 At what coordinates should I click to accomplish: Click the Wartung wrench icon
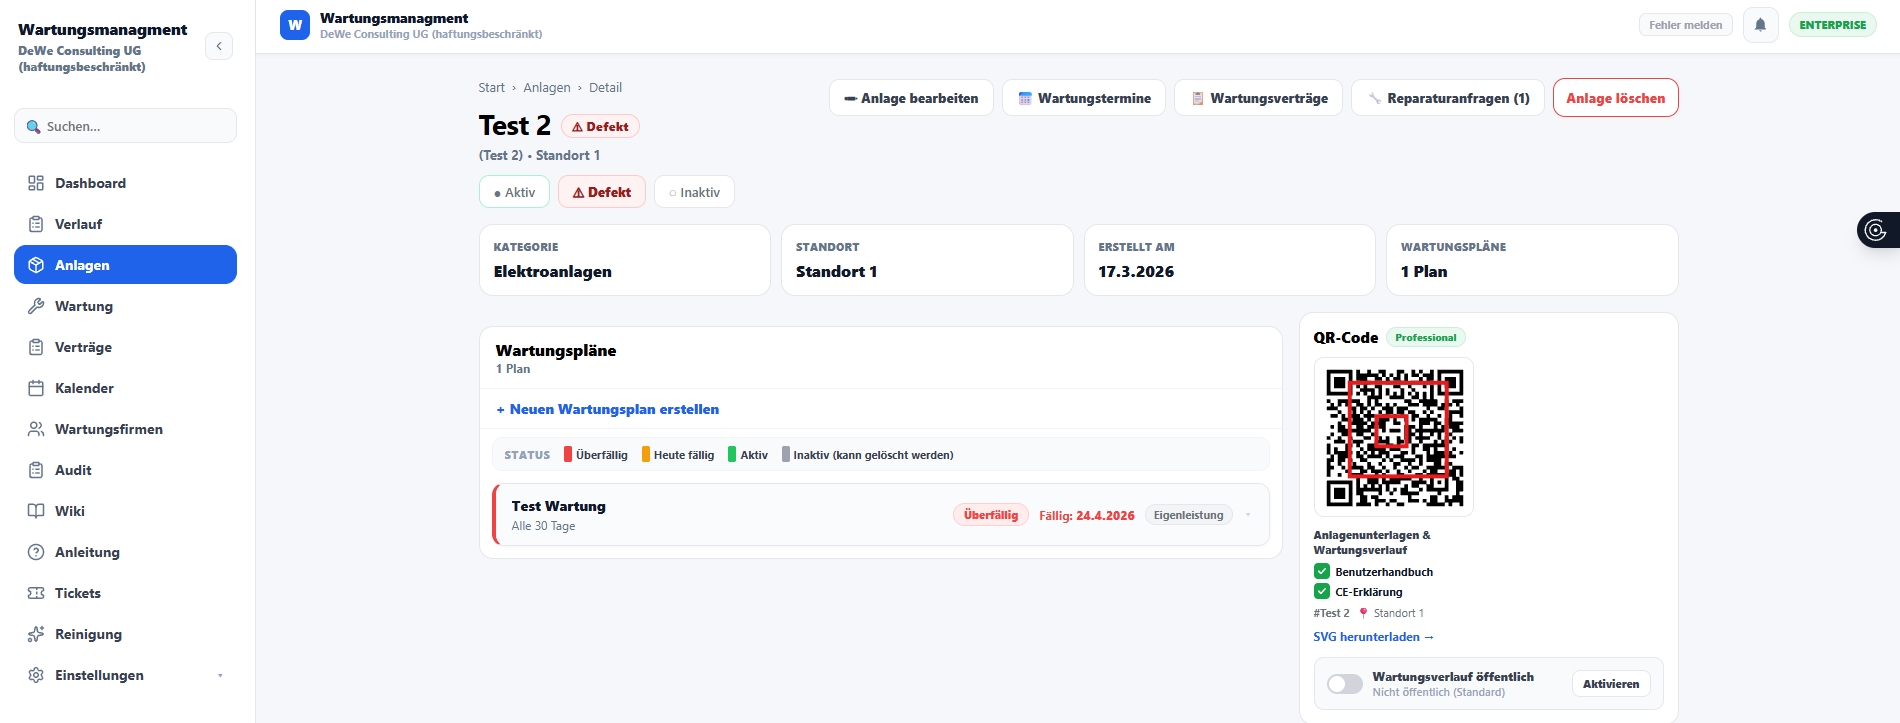point(36,306)
